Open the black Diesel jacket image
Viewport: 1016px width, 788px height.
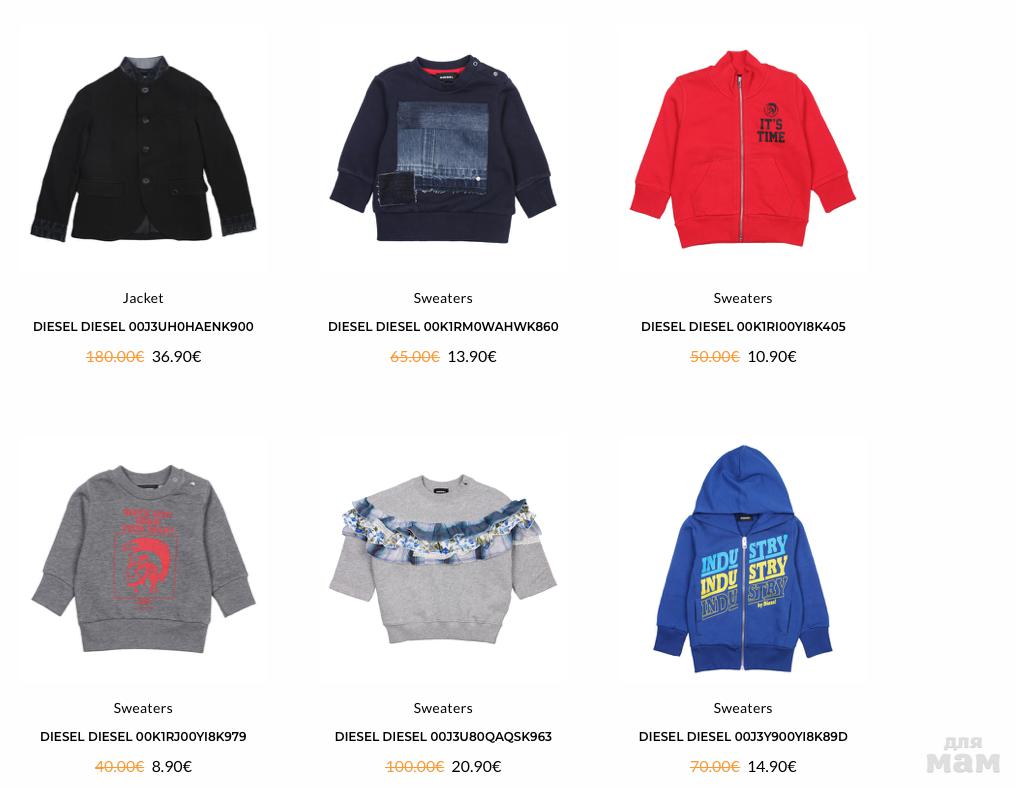click(x=143, y=148)
